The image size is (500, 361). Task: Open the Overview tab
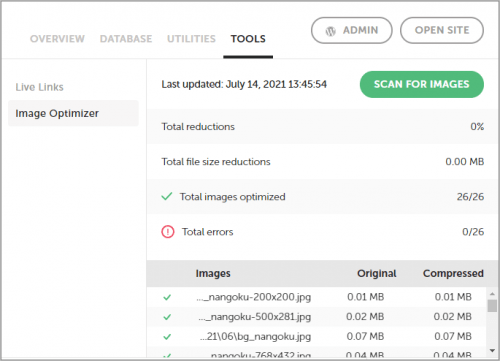coord(57,39)
